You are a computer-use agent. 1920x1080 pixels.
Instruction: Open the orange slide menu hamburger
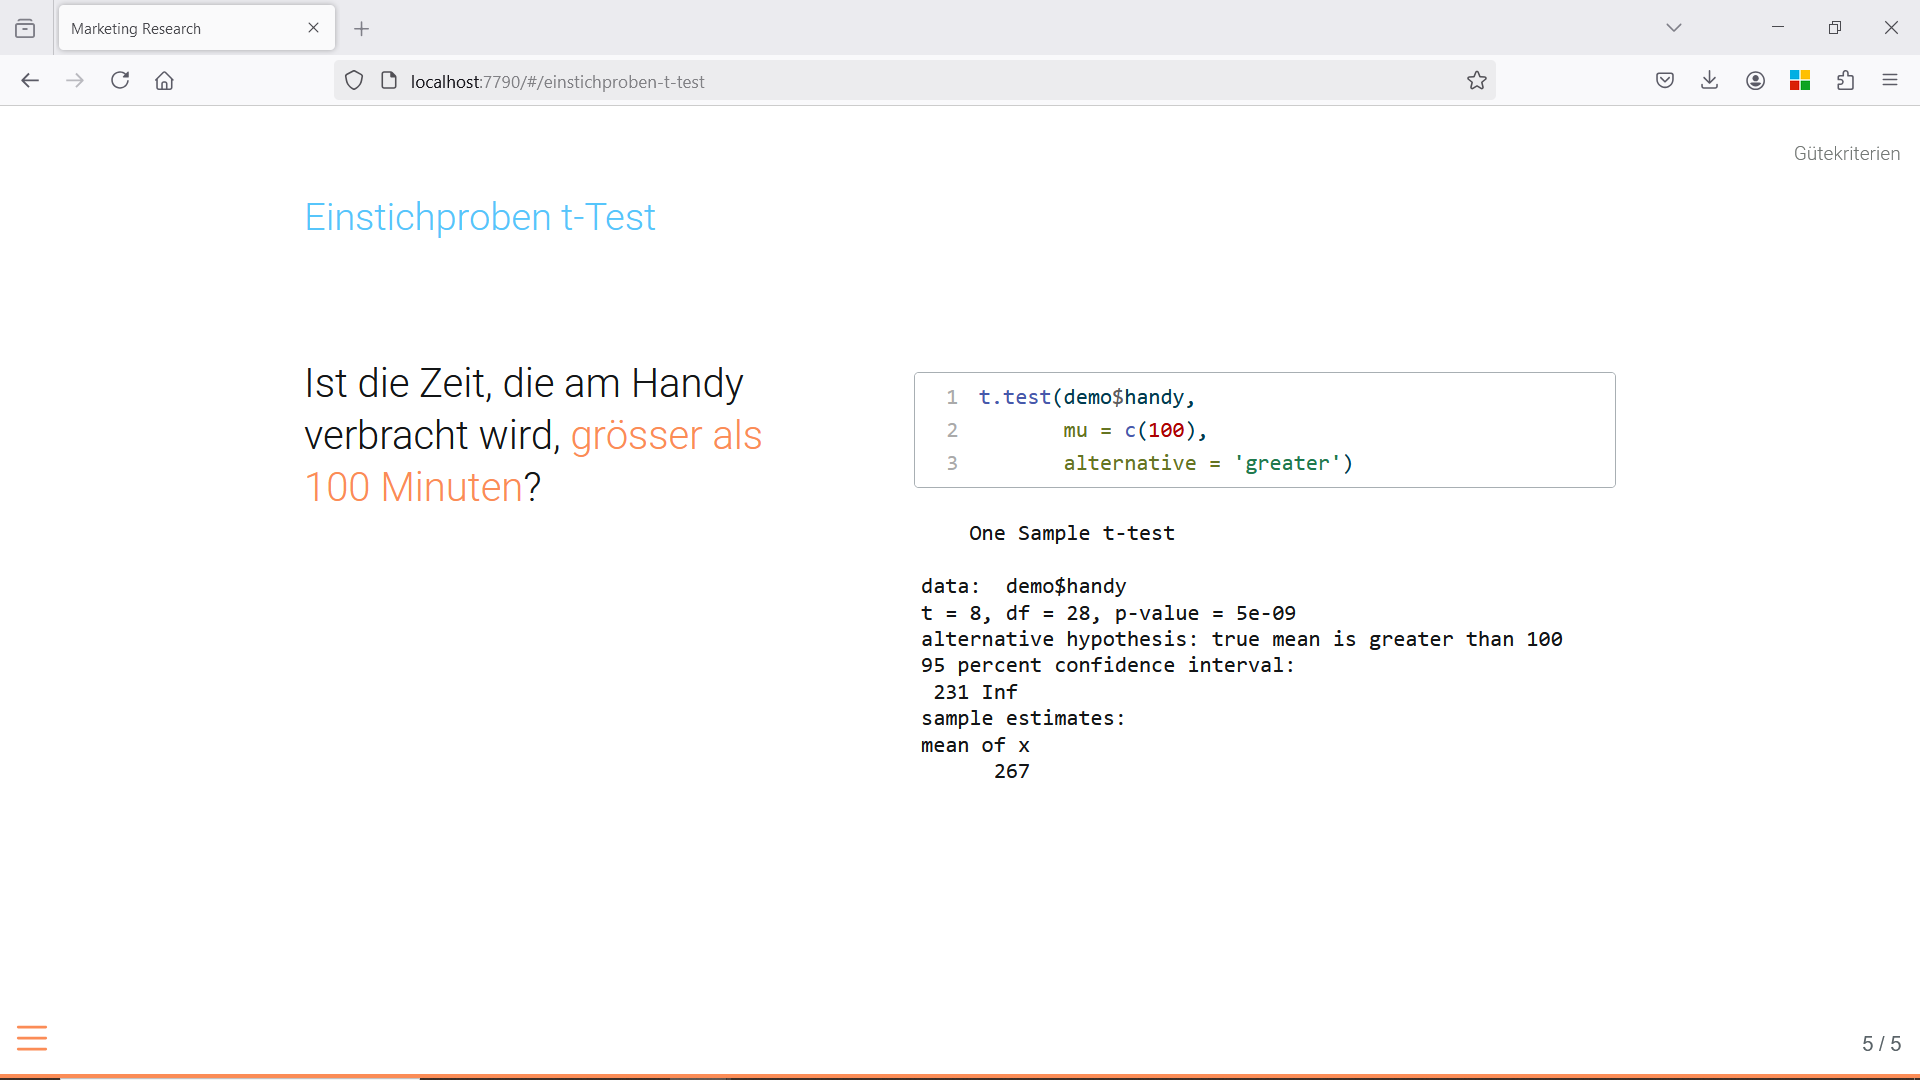pyautogui.click(x=32, y=1038)
